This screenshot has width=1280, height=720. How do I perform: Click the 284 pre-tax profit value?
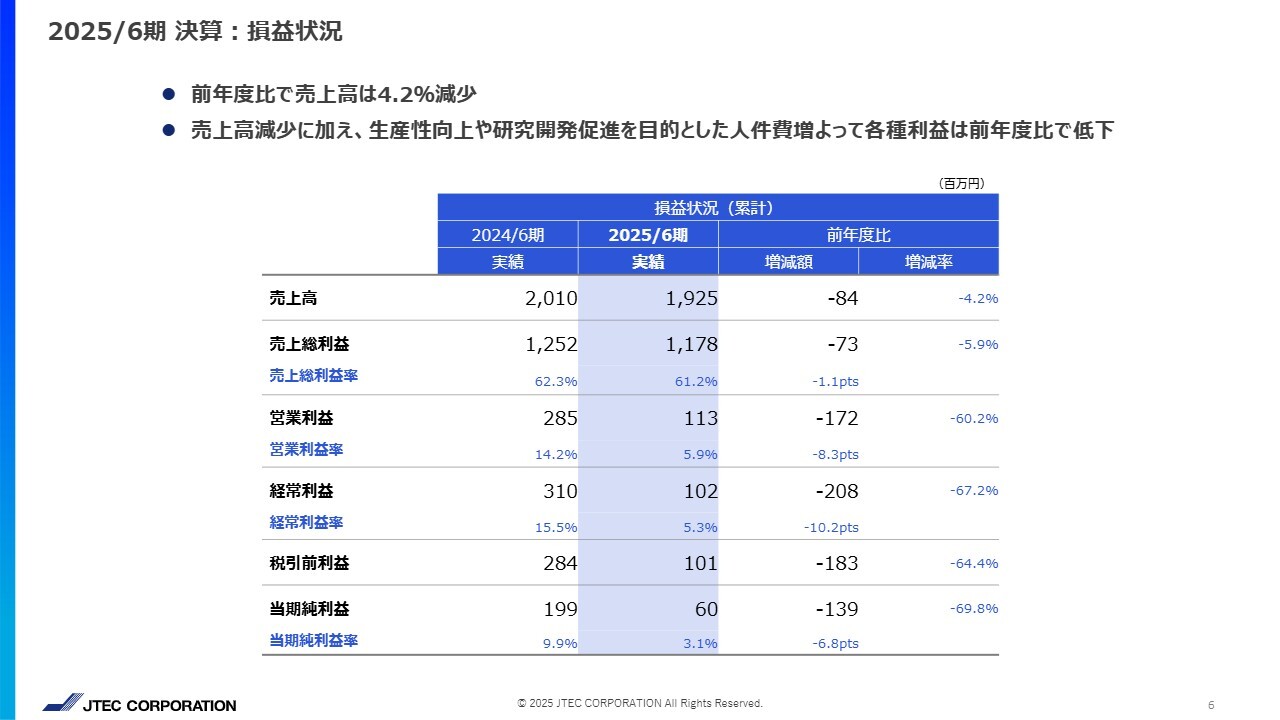click(x=561, y=564)
